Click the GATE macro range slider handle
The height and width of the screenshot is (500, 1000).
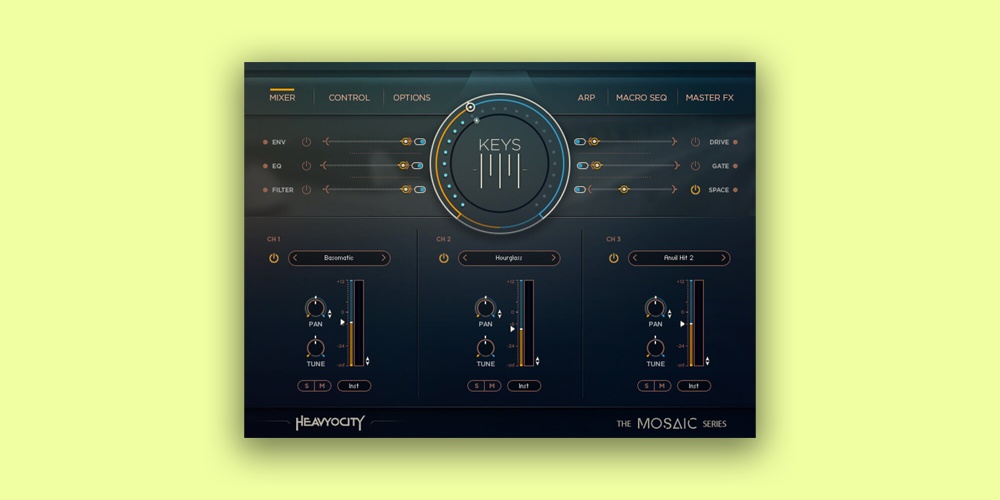pyautogui.click(x=596, y=165)
